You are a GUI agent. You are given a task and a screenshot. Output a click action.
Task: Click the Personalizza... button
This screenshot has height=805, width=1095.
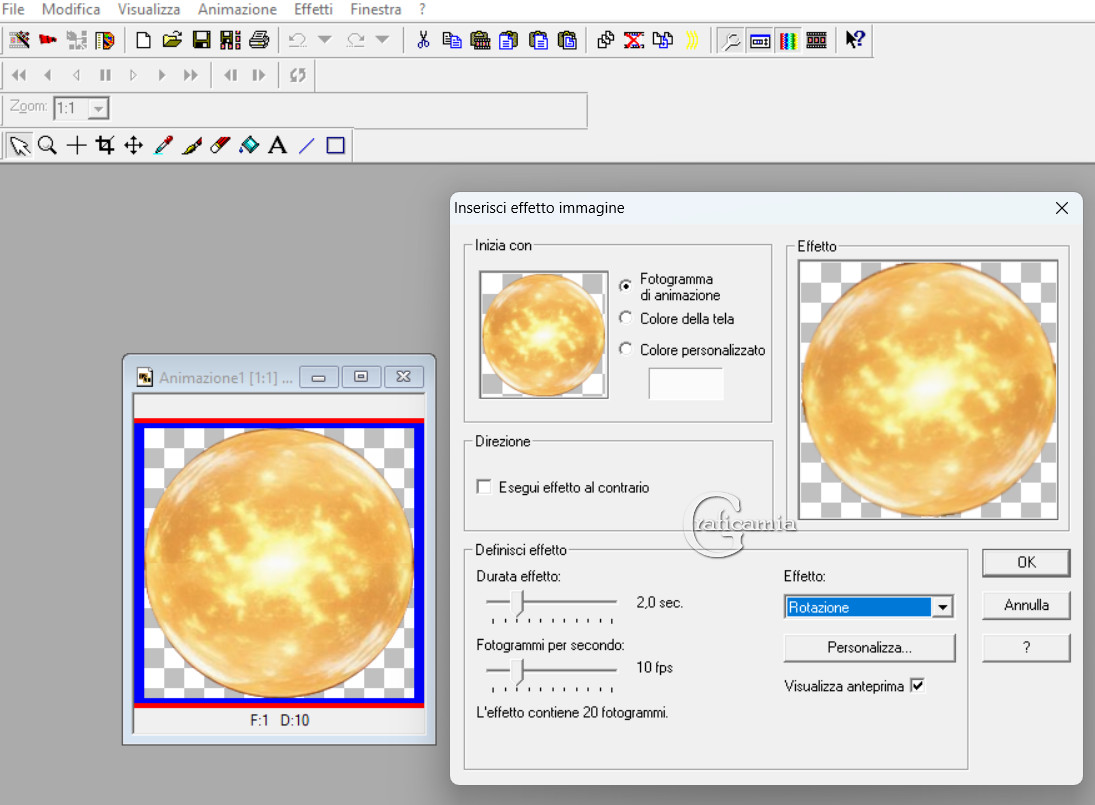pyautogui.click(x=869, y=648)
